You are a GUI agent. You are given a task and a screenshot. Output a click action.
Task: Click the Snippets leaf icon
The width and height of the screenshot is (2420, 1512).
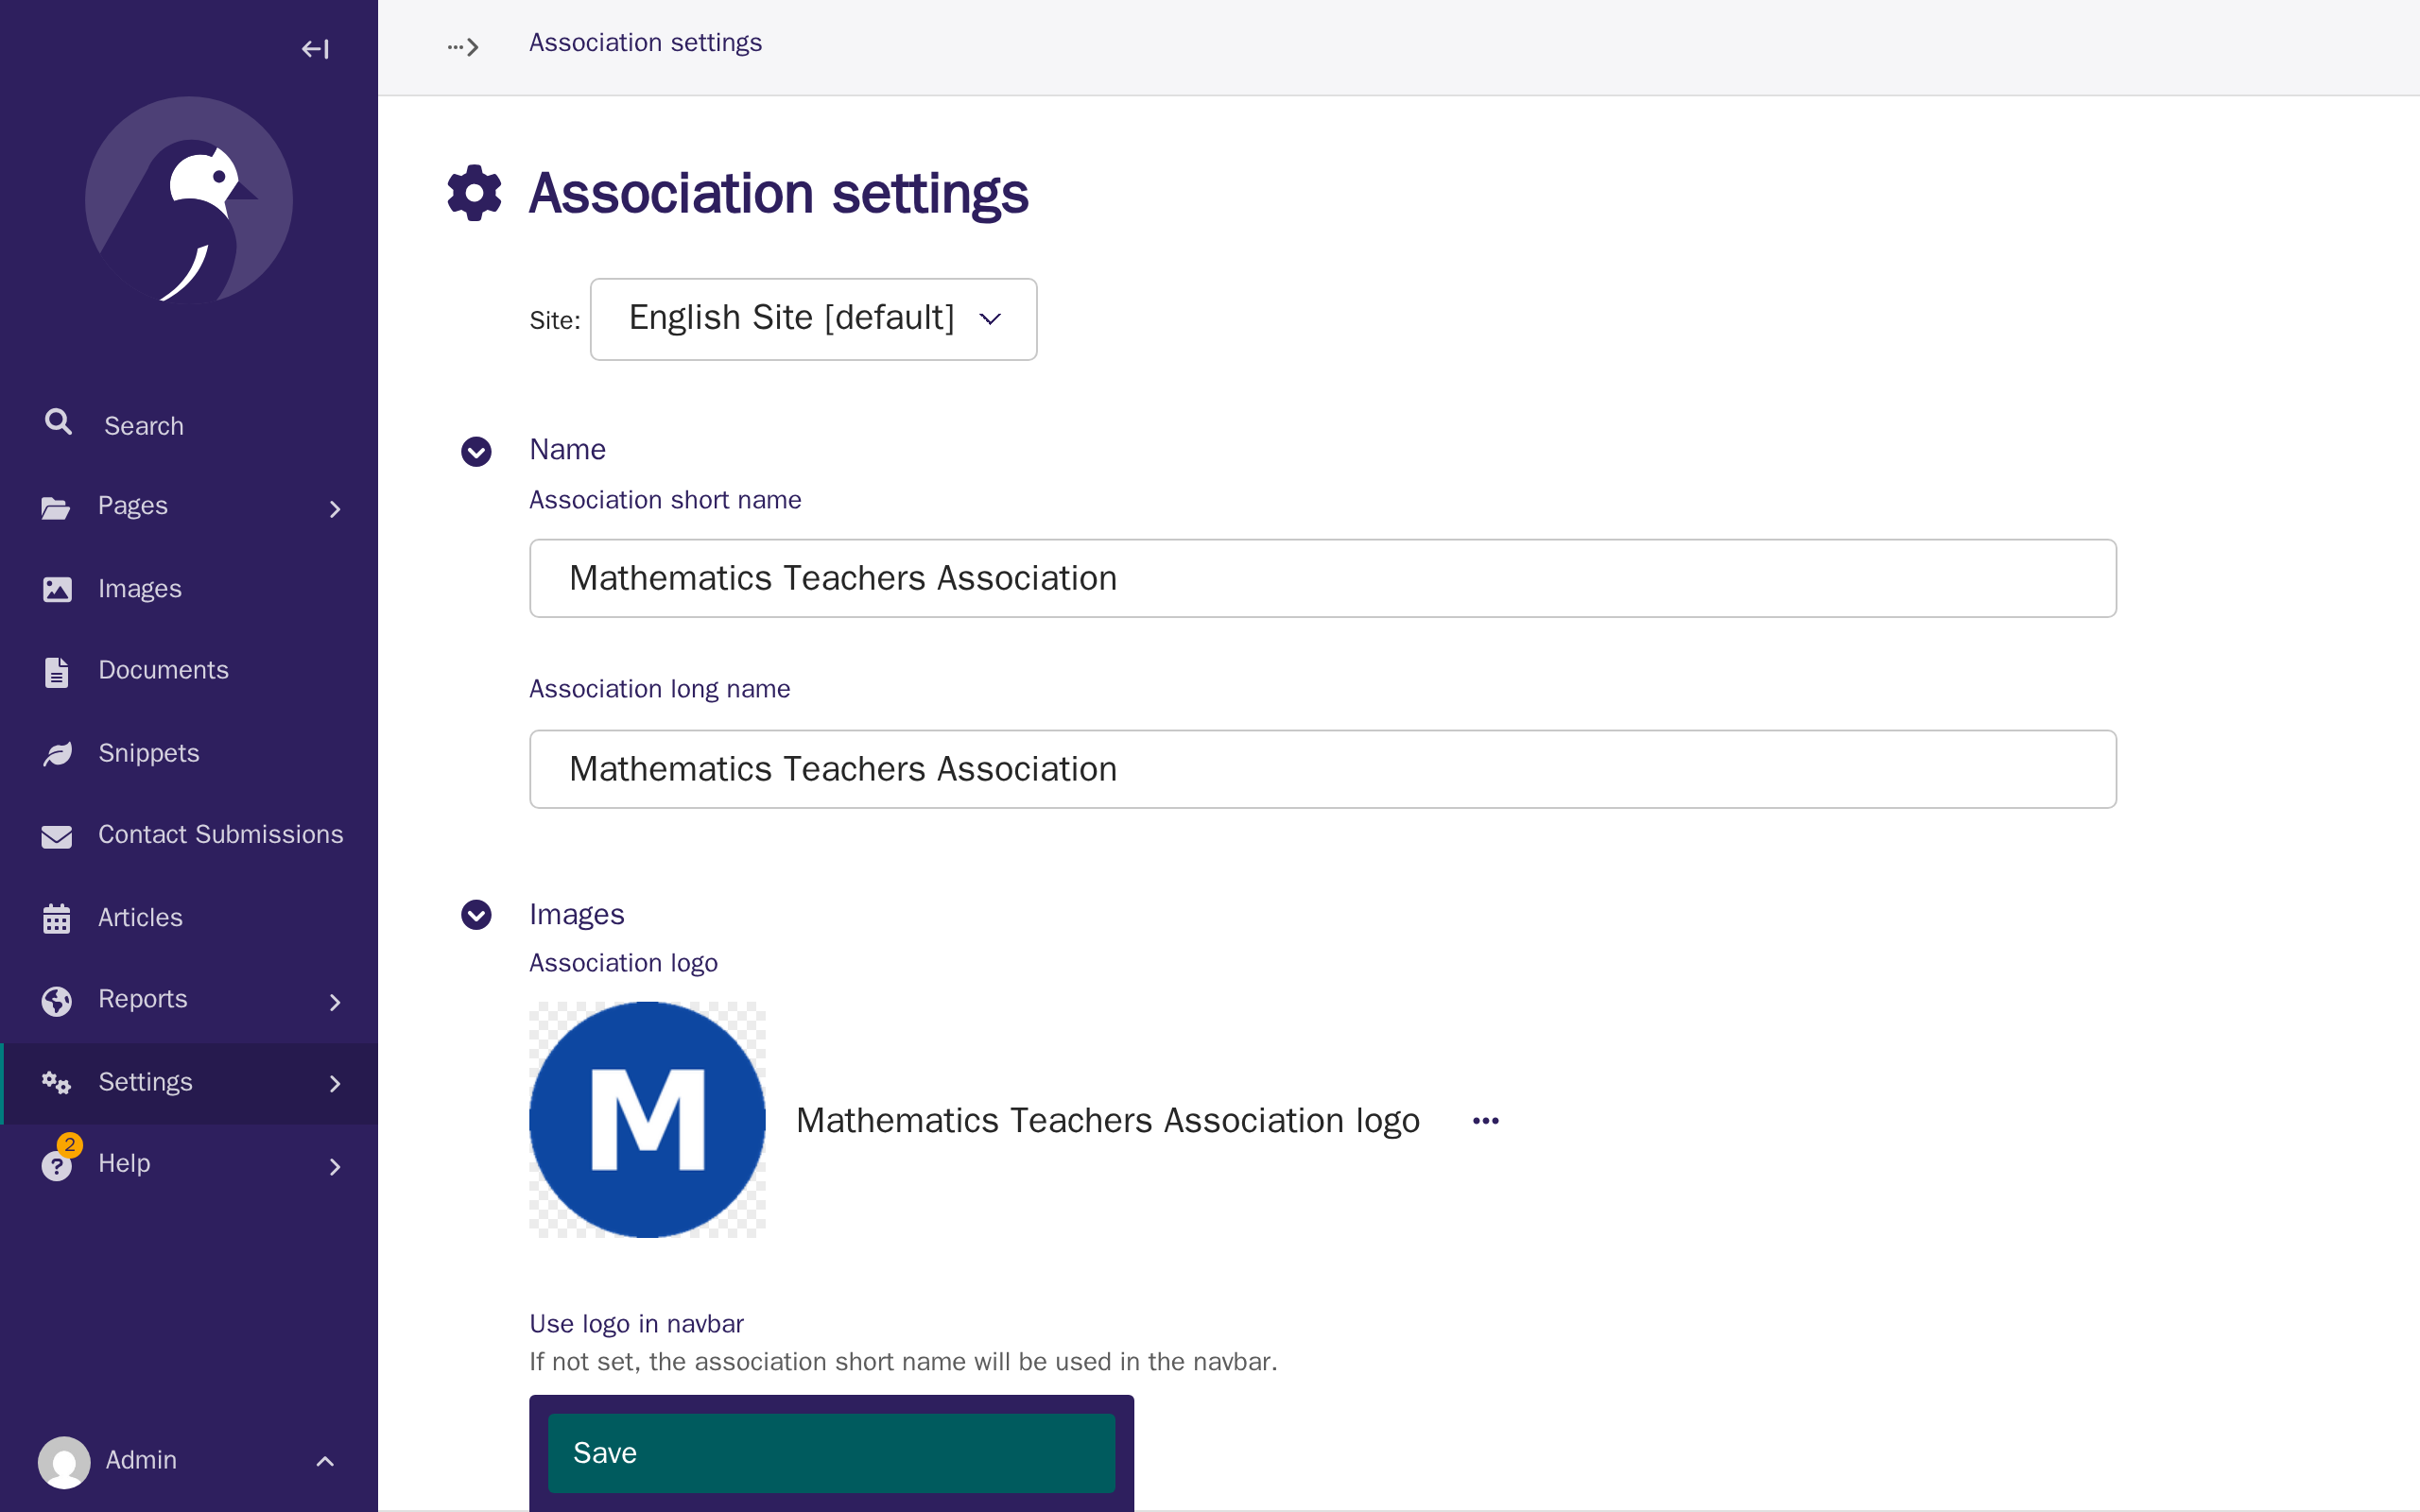pyautogui.click(x=57, y=754)
